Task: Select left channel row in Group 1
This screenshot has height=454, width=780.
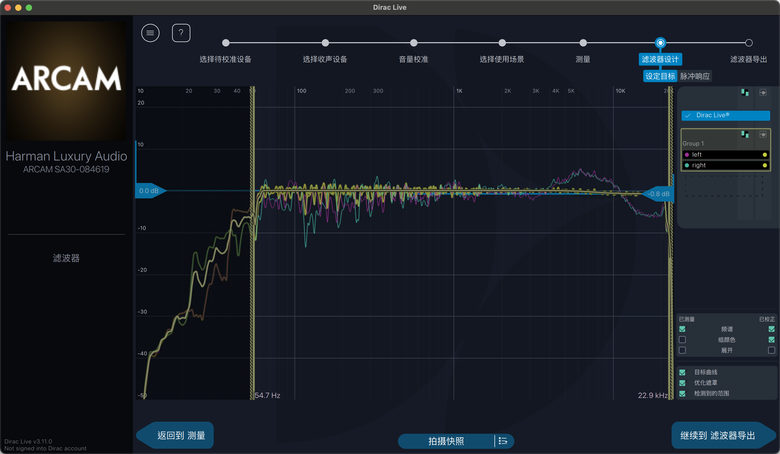Action: pos(726,155)
